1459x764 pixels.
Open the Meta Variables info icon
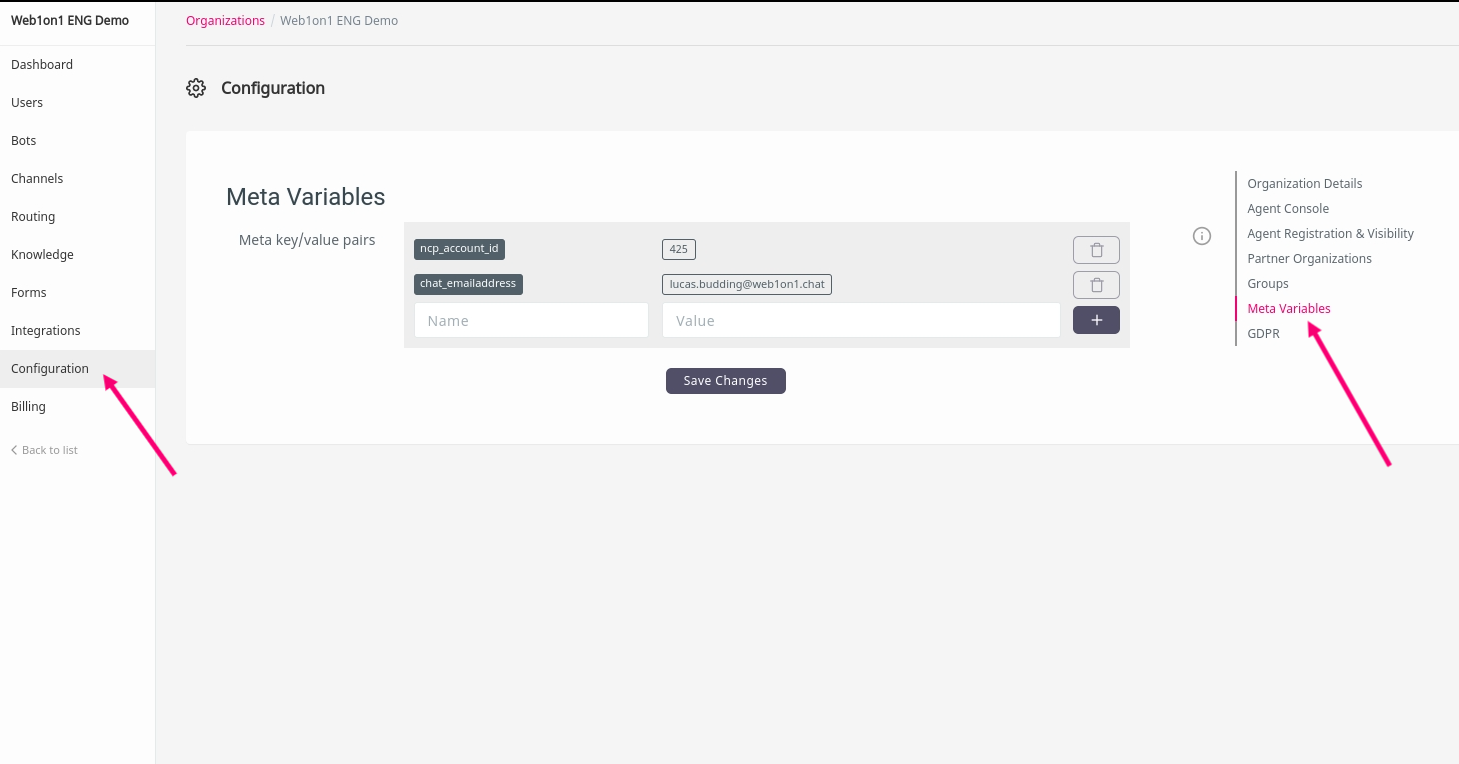[x=1202, y=236]
